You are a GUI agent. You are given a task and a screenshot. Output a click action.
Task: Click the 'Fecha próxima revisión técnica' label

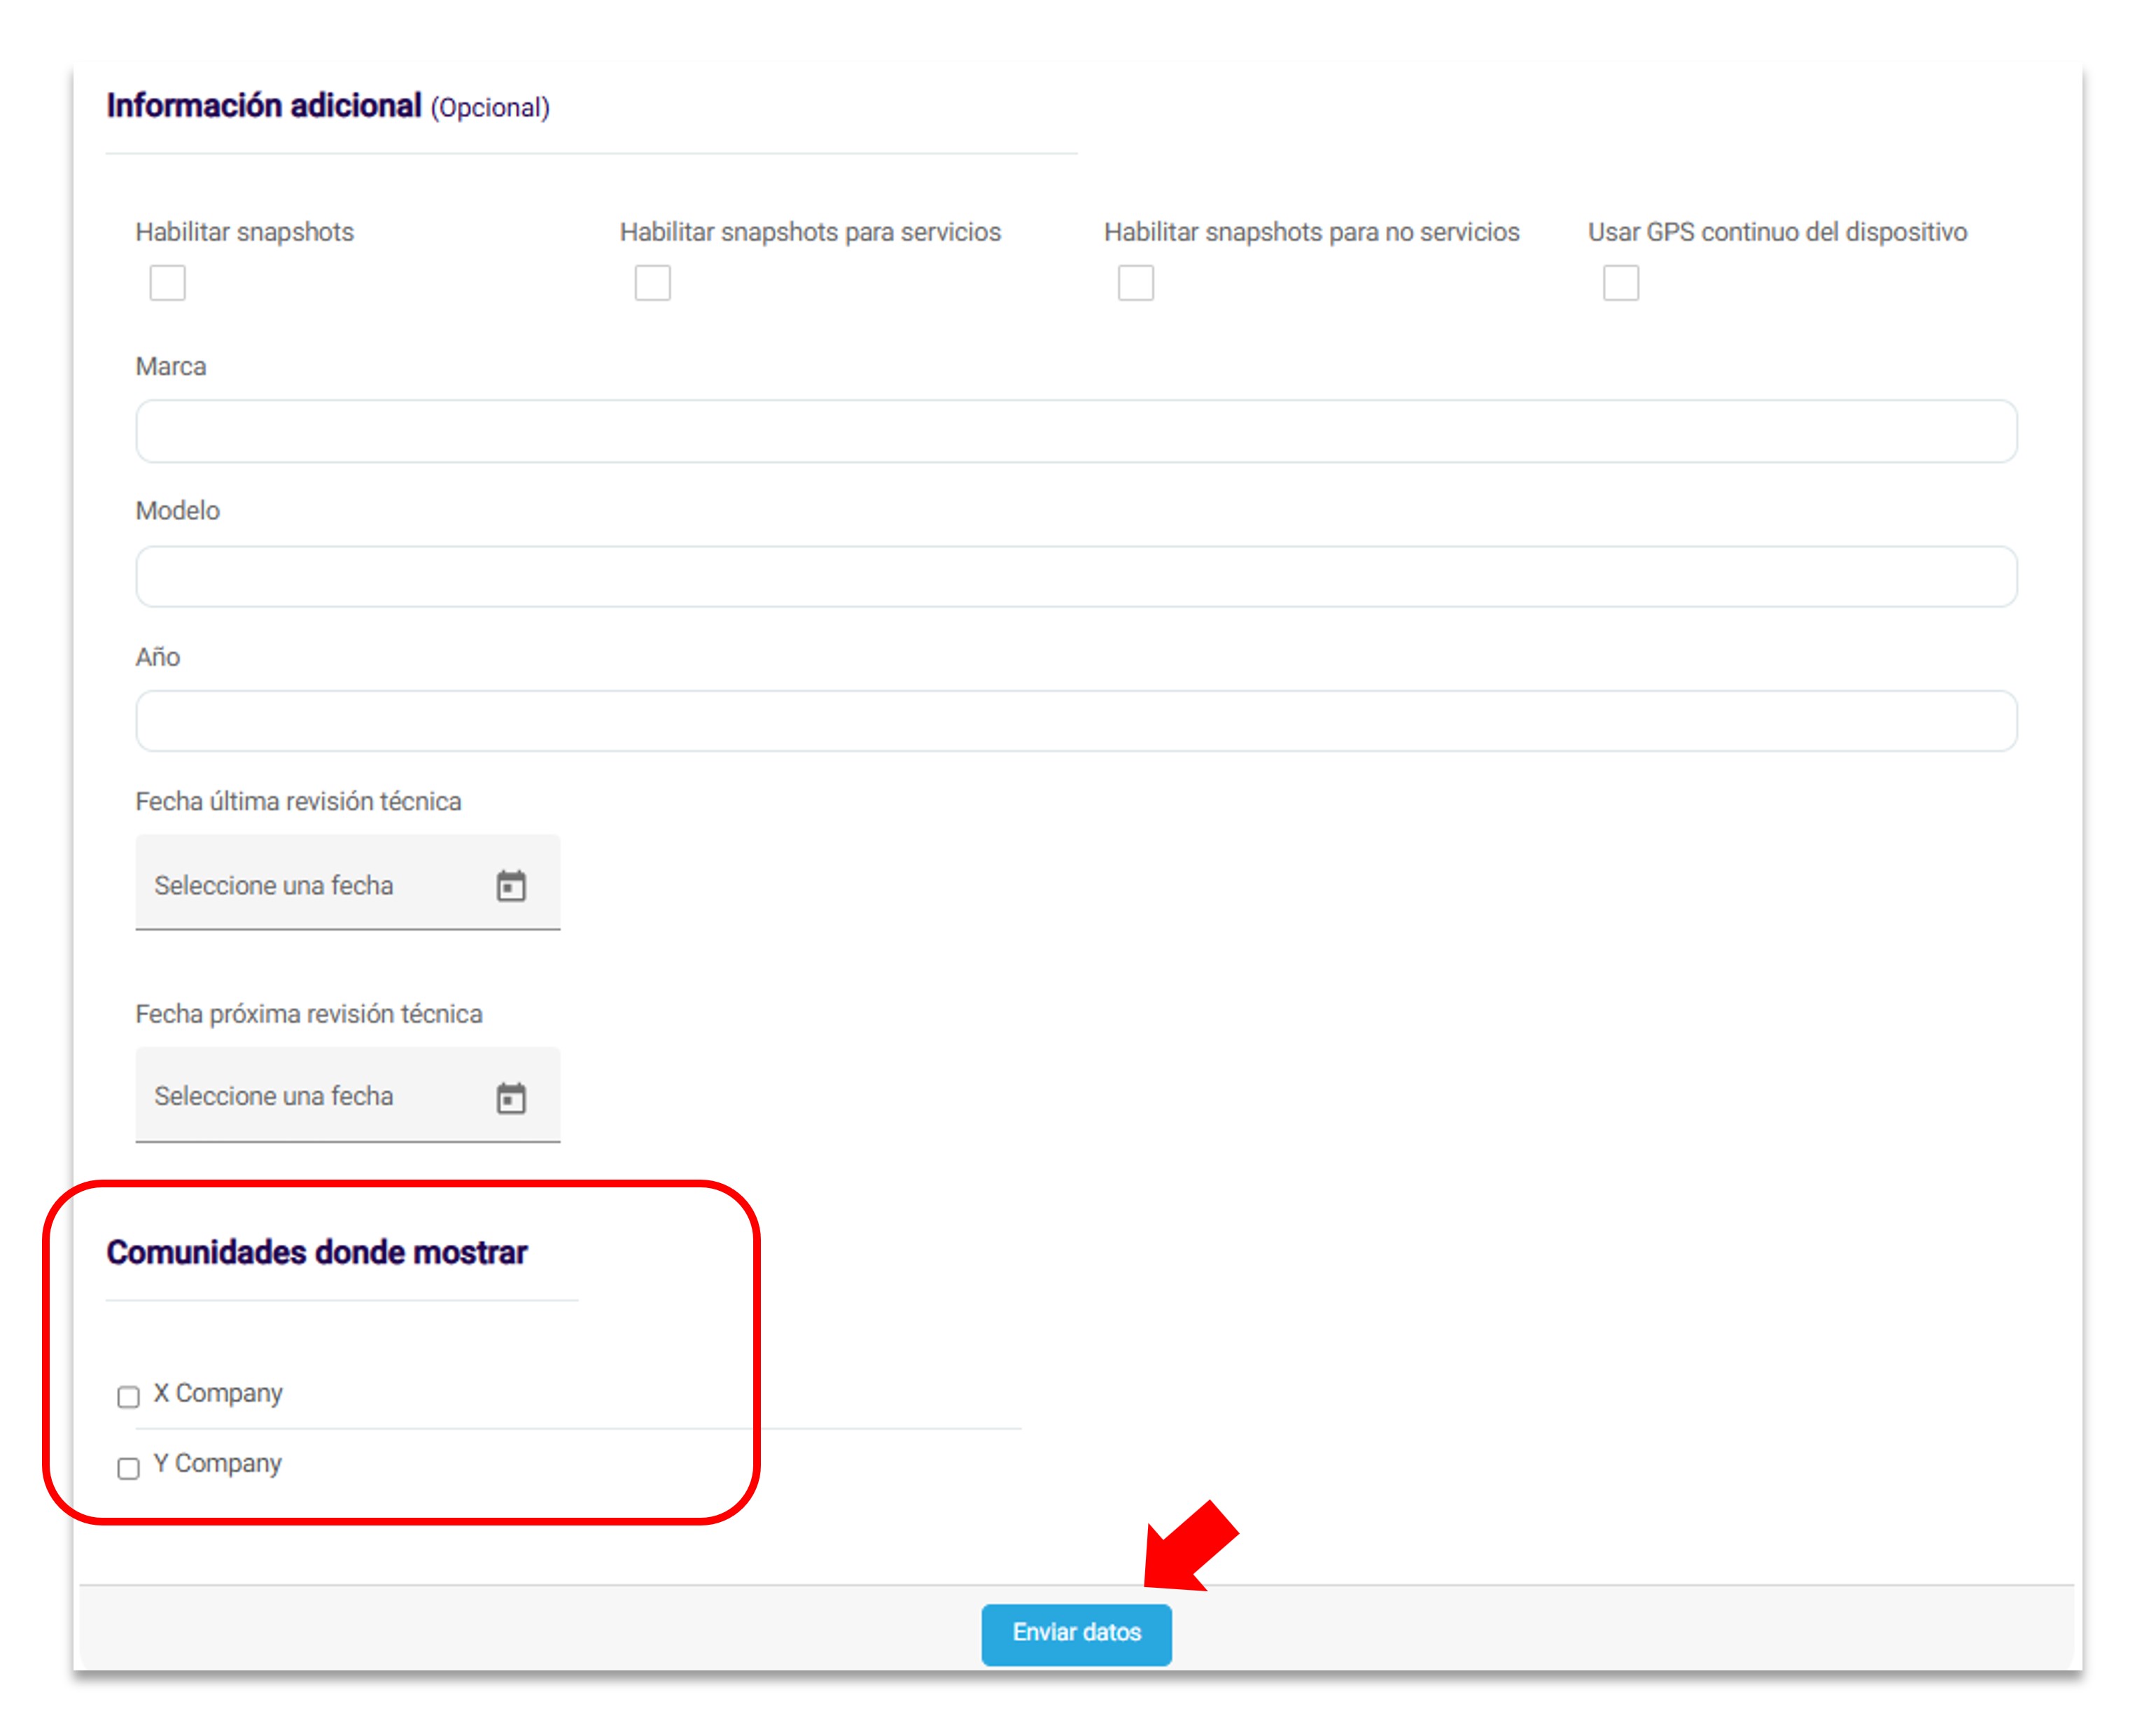click(309, 1014)
